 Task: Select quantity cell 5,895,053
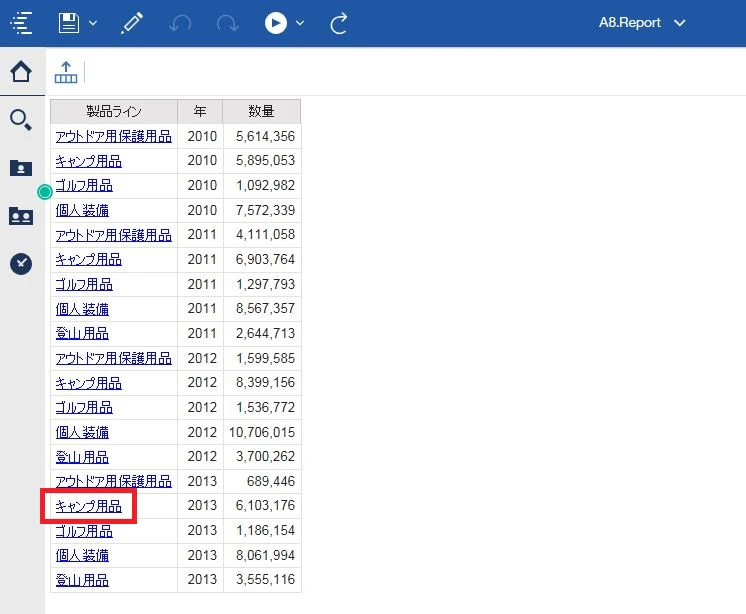pos(262,161)
